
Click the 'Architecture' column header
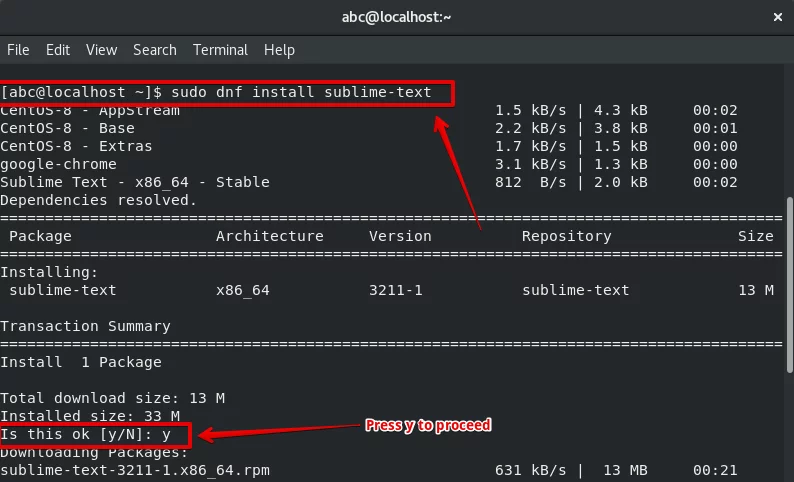coord(270,236)
